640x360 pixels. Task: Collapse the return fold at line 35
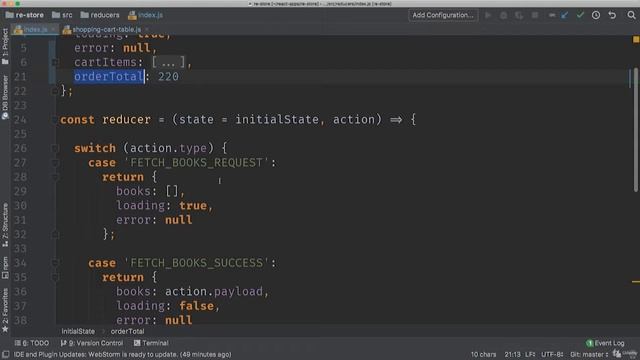tap(55, 278)
